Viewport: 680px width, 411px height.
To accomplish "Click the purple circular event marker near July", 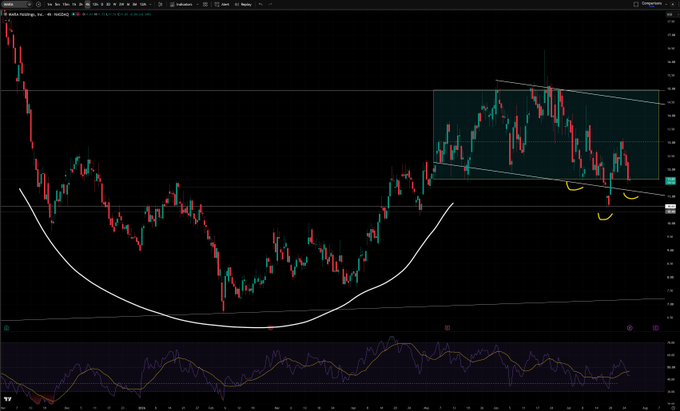I will [x=630, y=328].
